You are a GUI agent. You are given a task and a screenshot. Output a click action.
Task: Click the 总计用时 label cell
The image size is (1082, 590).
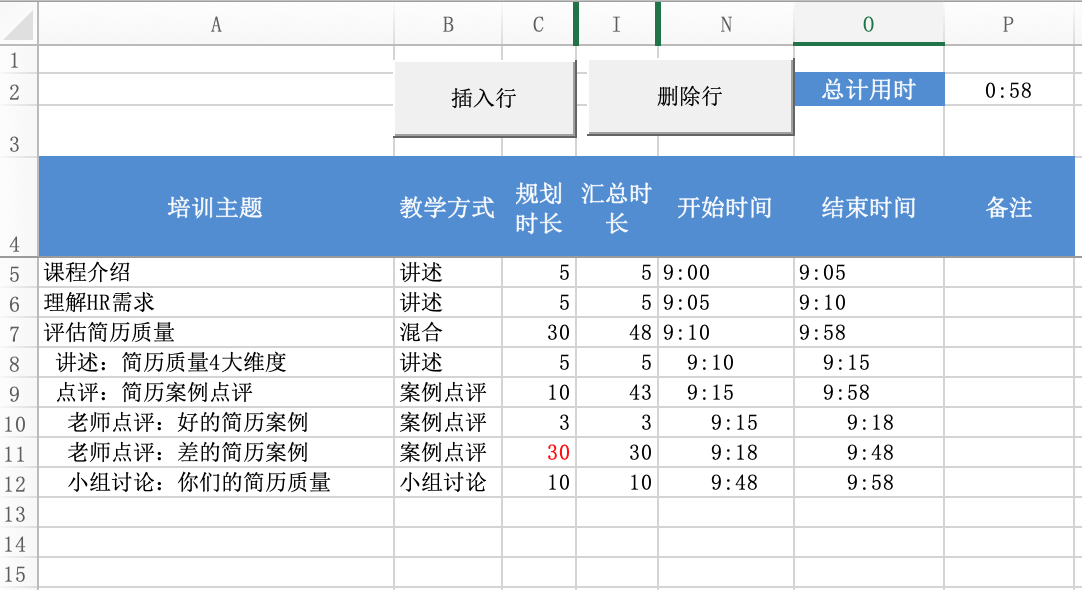(x=869, y=90)
